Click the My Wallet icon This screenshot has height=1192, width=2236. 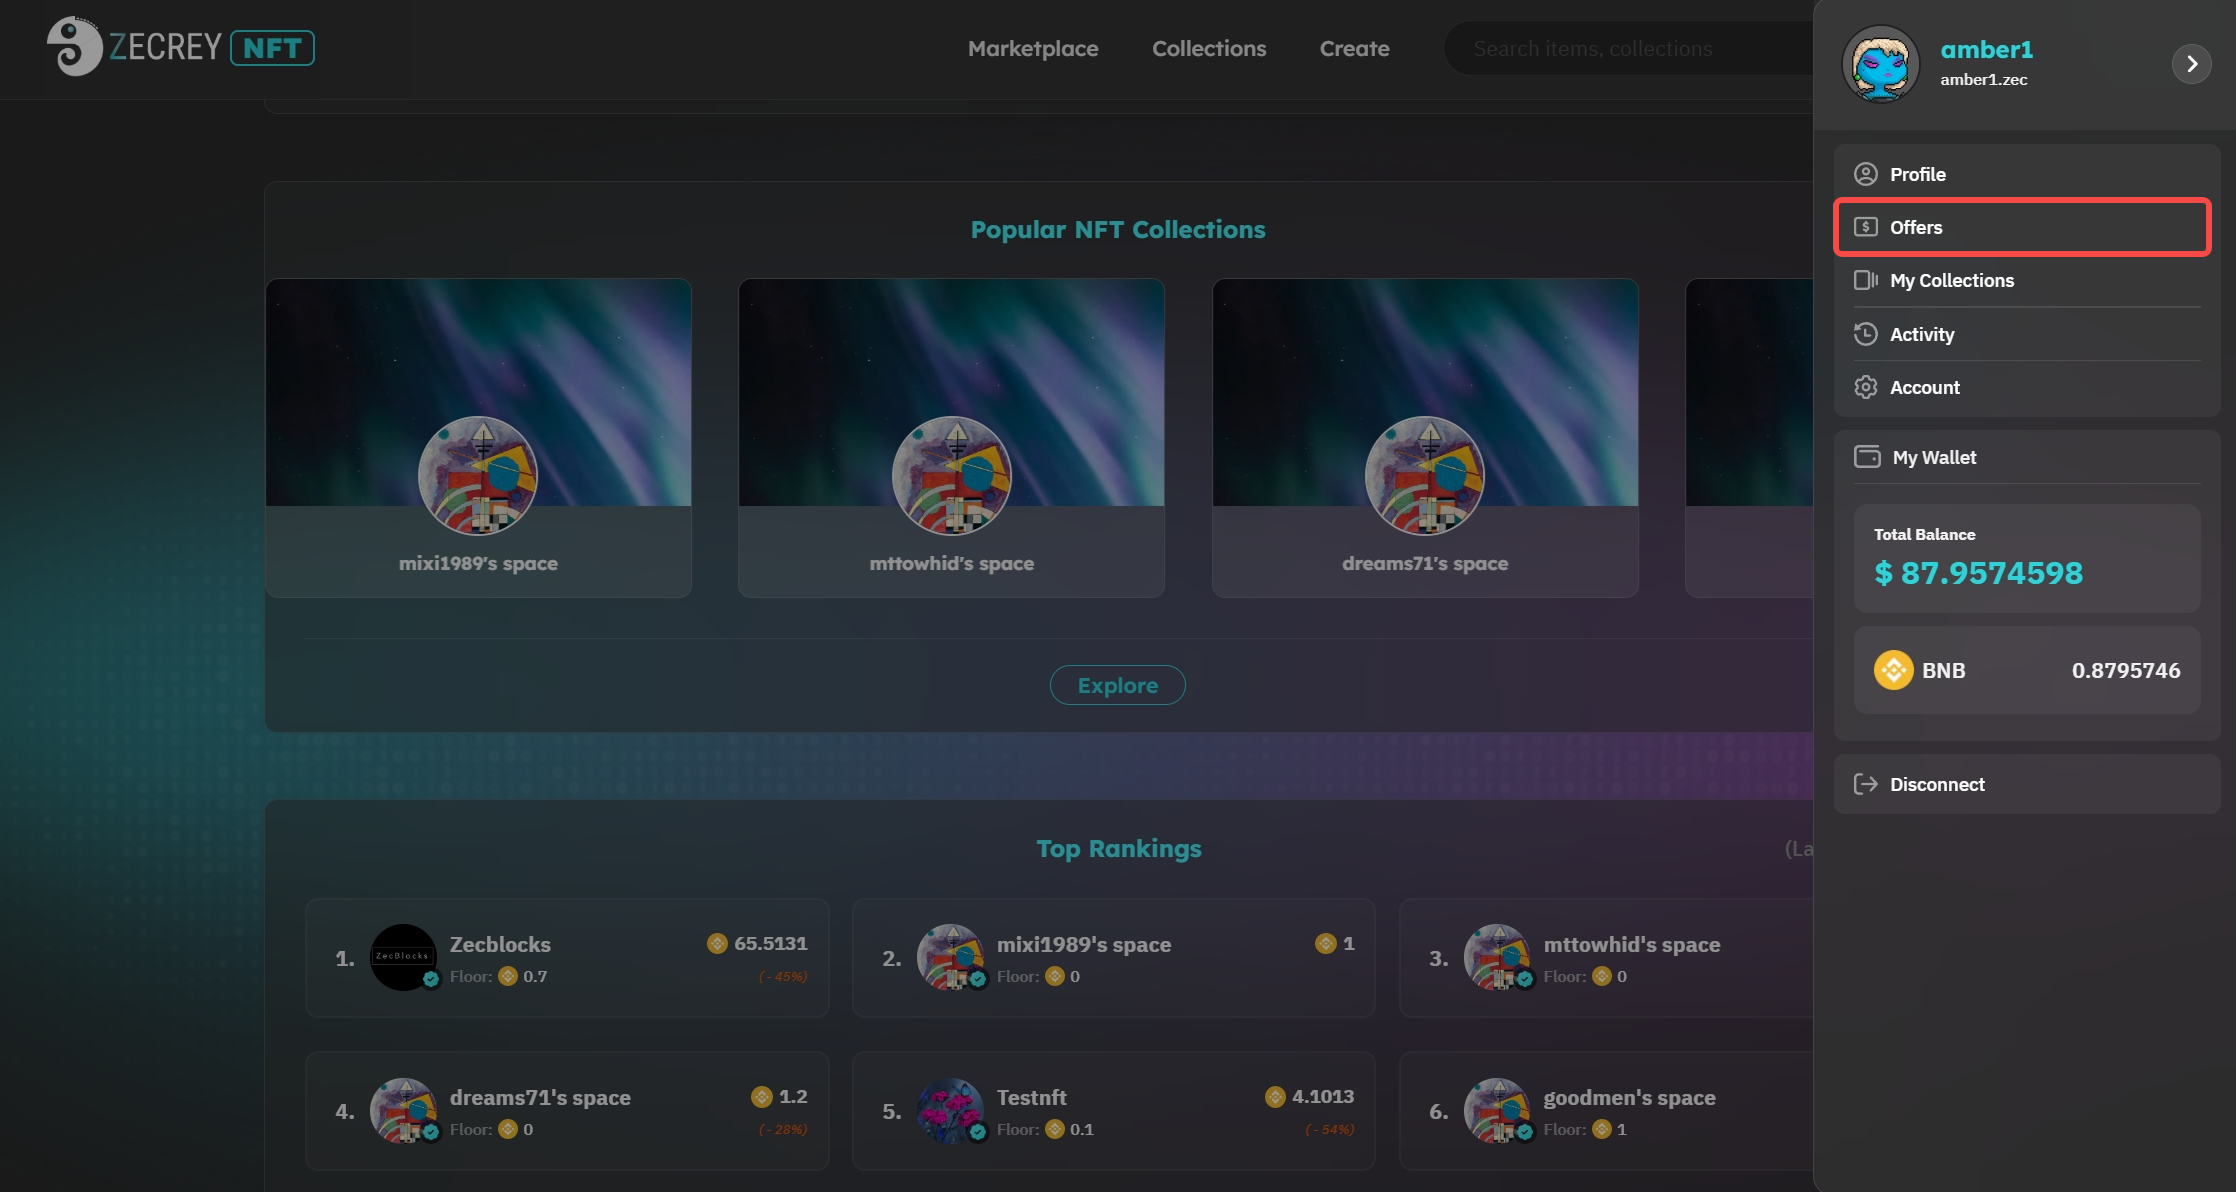pyautogui.click(x=1866, y=457)
